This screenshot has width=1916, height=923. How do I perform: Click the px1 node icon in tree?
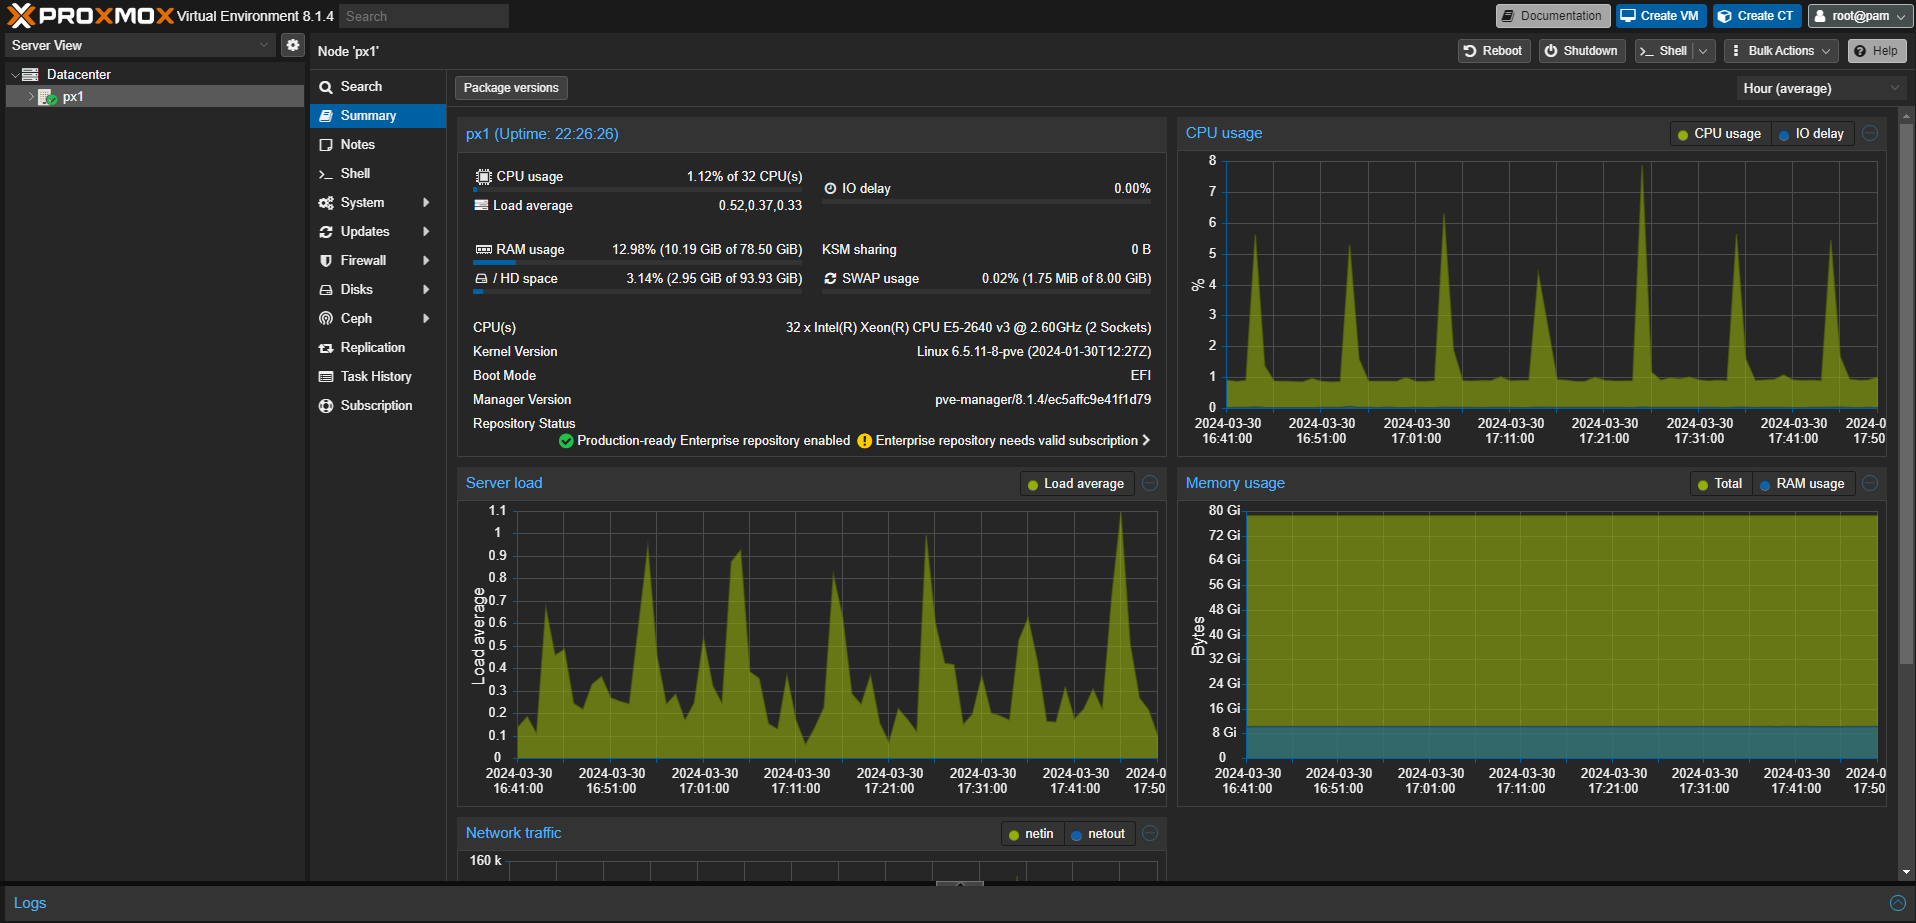47,97
